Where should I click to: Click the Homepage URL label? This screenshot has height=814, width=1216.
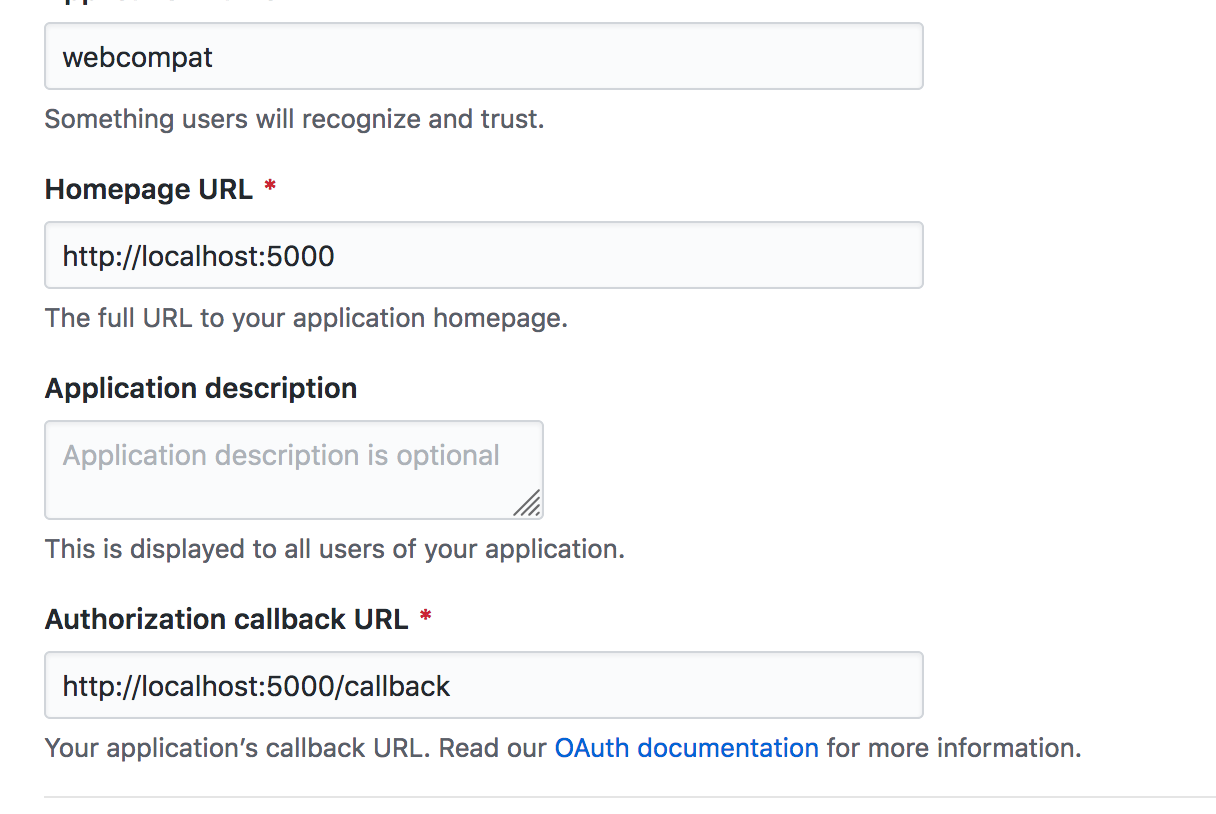click(x=149, y=189)
